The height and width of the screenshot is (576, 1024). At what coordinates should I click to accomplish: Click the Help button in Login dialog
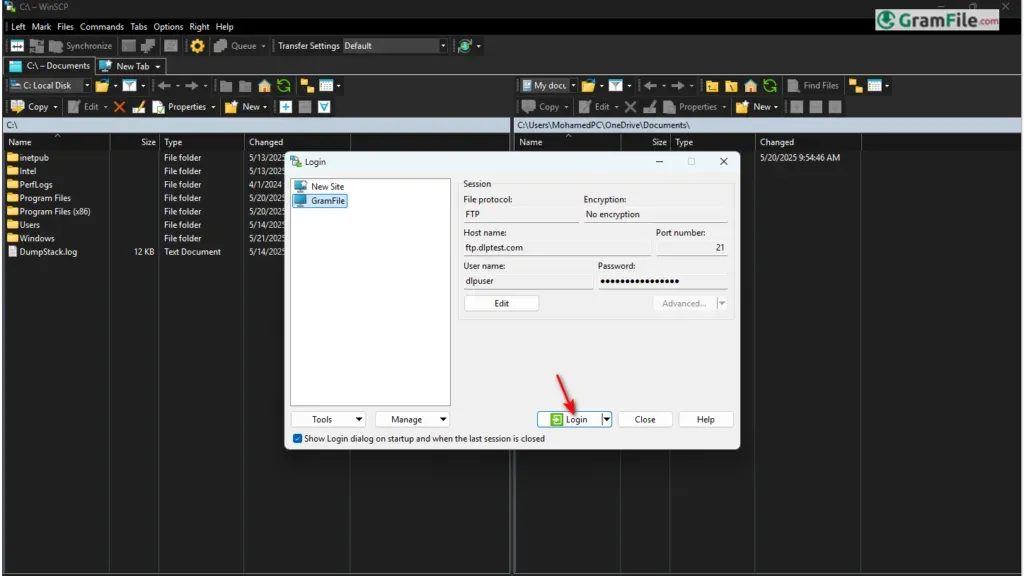[x=706, y=419]
